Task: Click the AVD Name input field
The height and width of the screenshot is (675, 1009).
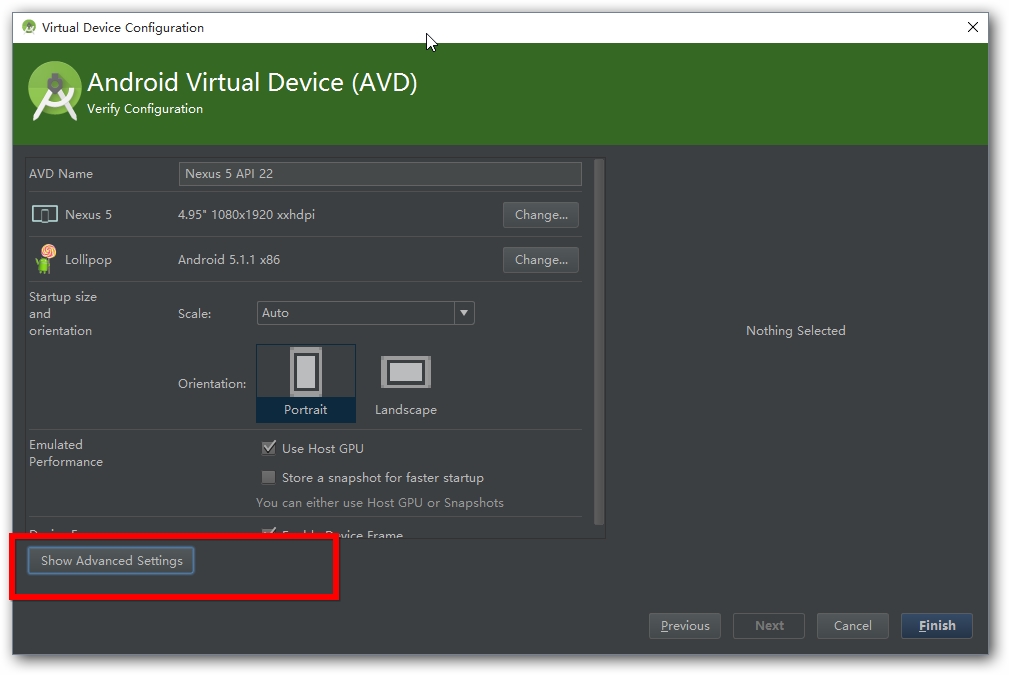Action: [x=380, y=174]
